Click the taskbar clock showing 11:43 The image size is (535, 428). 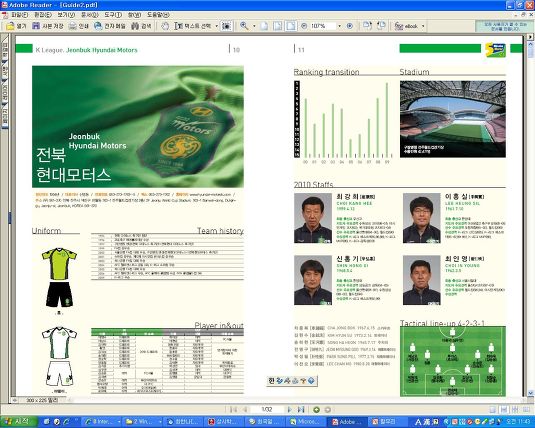point(518,422)
